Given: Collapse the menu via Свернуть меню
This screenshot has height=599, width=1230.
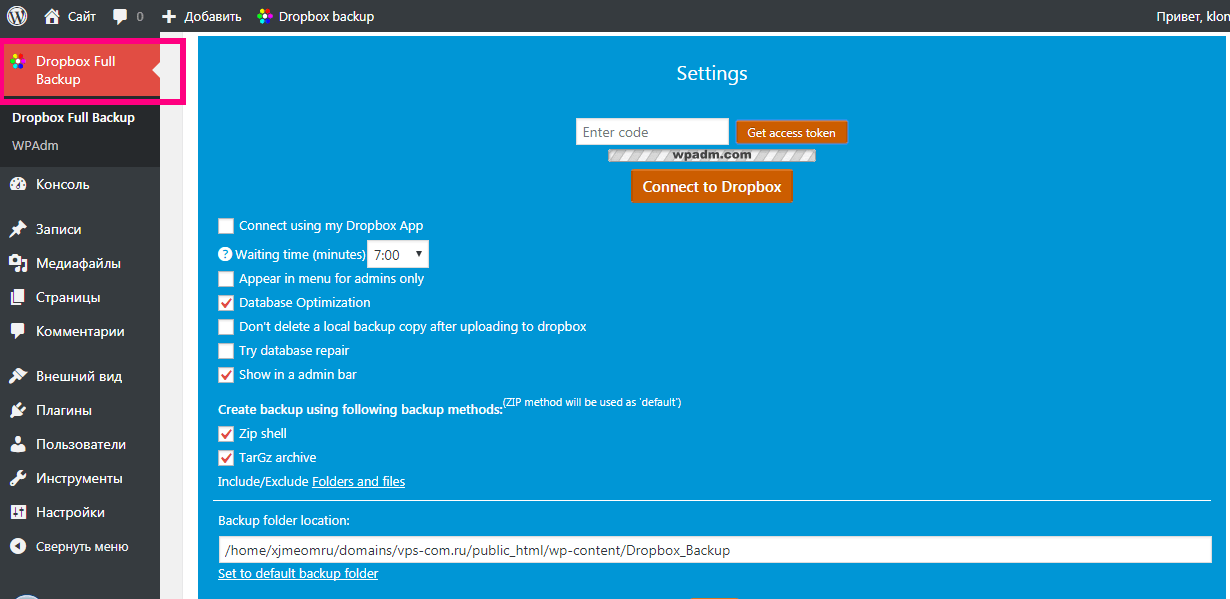Looking at the screenshot, I should [80, 546].
